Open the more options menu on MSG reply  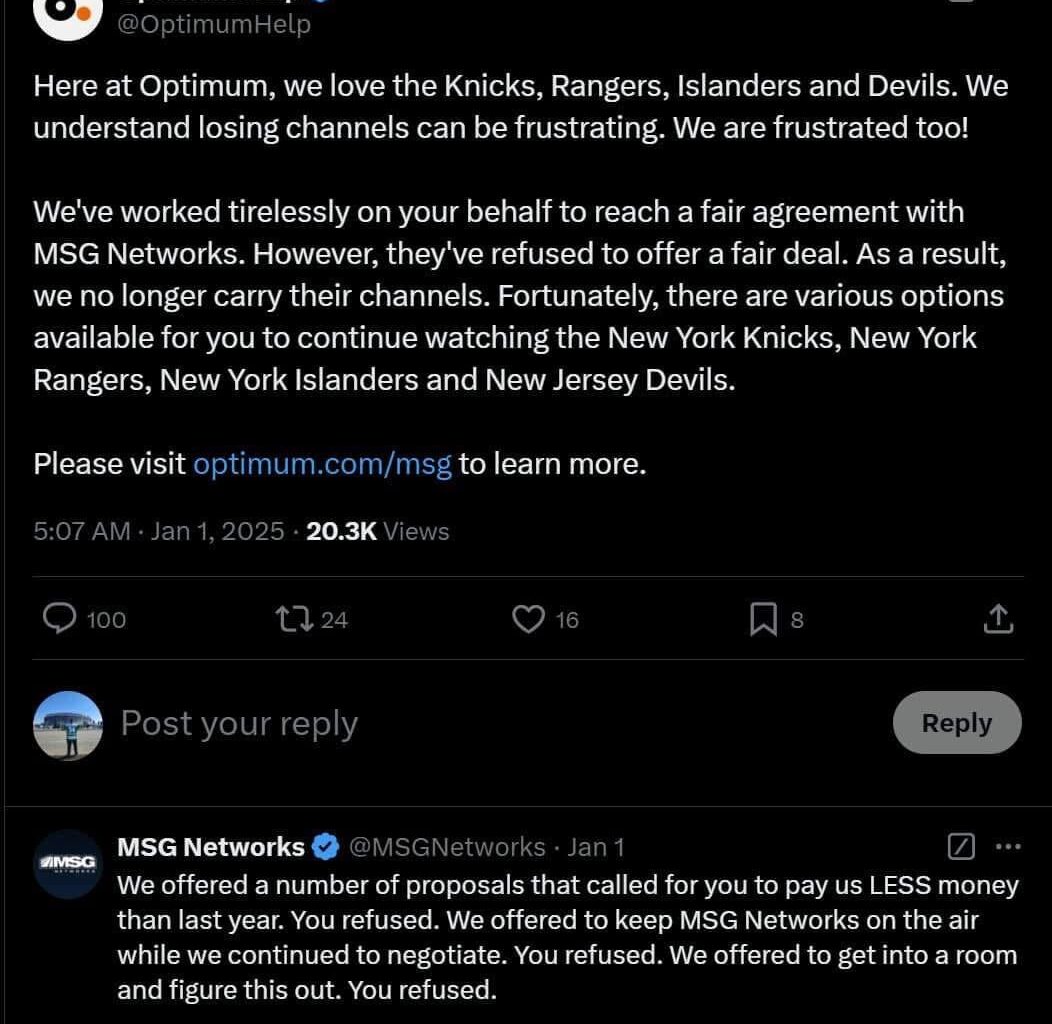1008,847
